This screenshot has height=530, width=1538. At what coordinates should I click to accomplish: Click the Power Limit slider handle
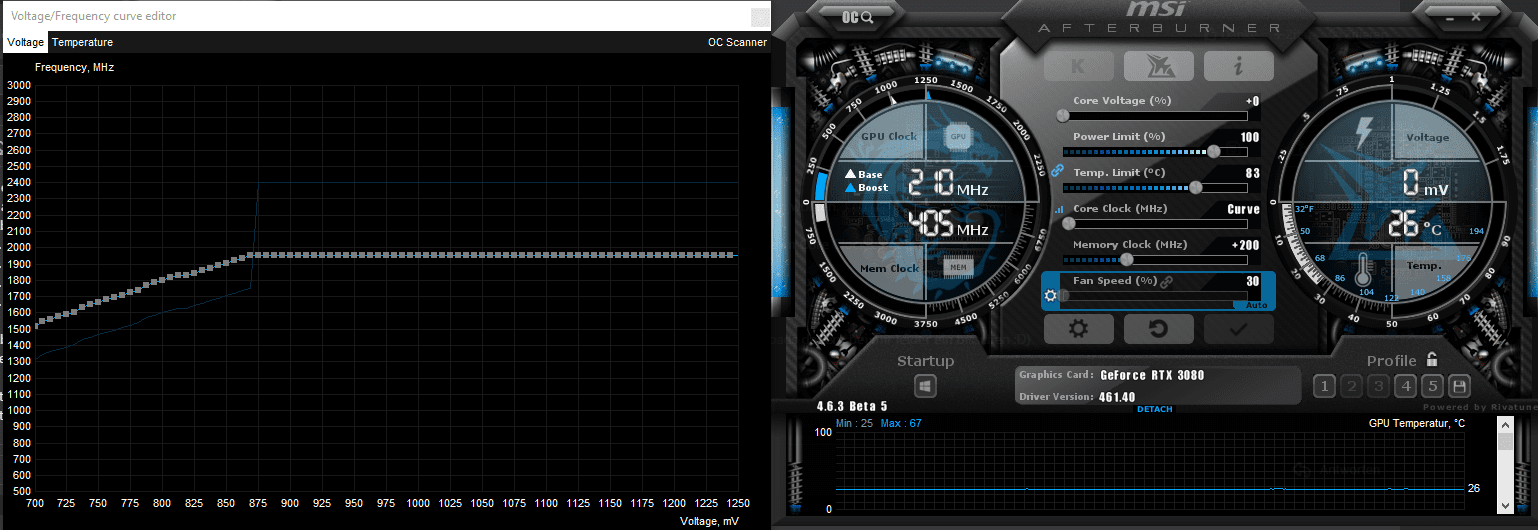coord(1213,152)
